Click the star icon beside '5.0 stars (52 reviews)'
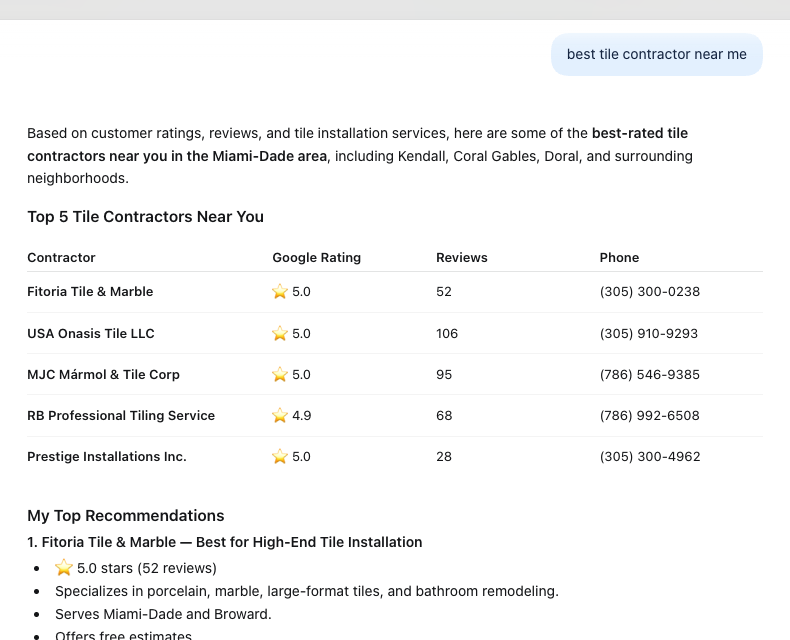Image resolution: width=790 pixels, height=640 pixels. [64, 567]
